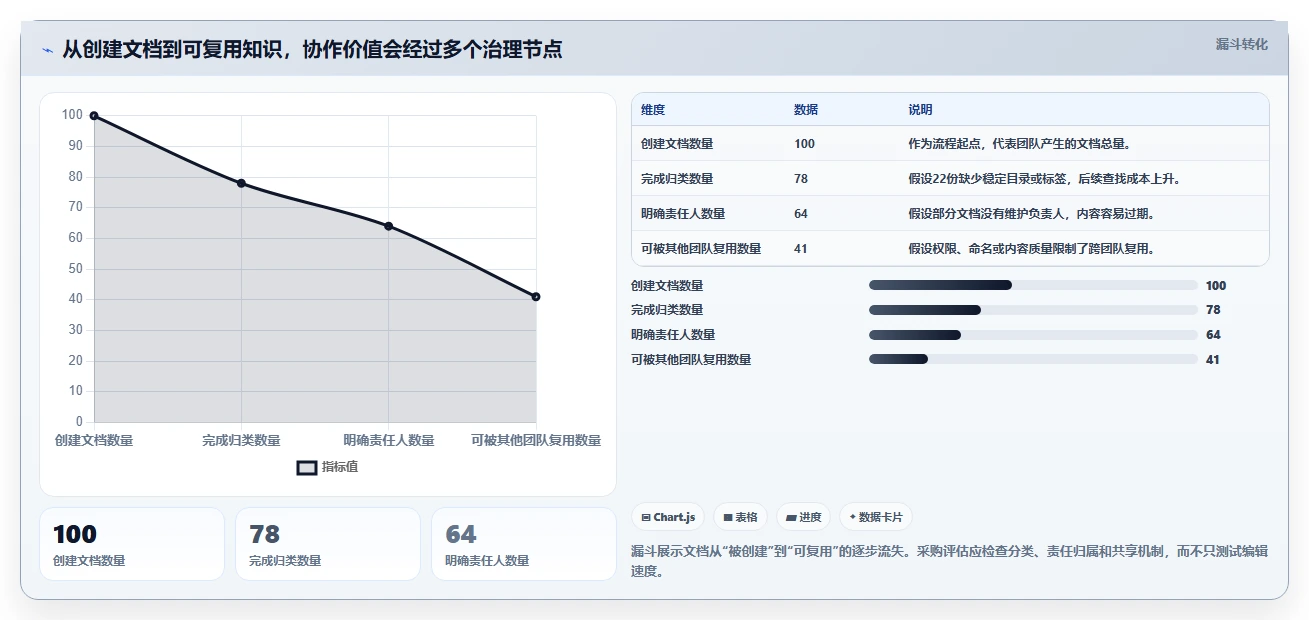Click x-axis label 可被其他团队复用数量
Screen dimensions: 1309x620
pos(536,440)
